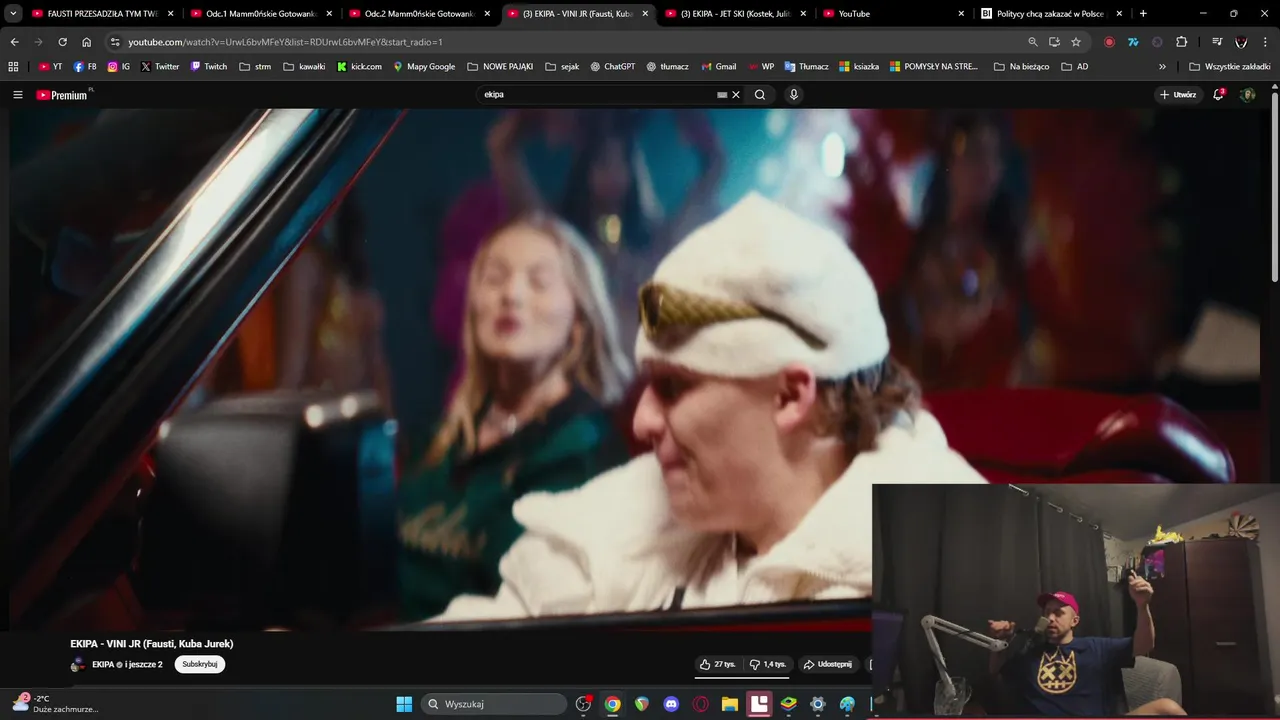Open the NOWE PAJĄKI bookmark folder
The image size is (1280, 720).
(x=500, y=67)
